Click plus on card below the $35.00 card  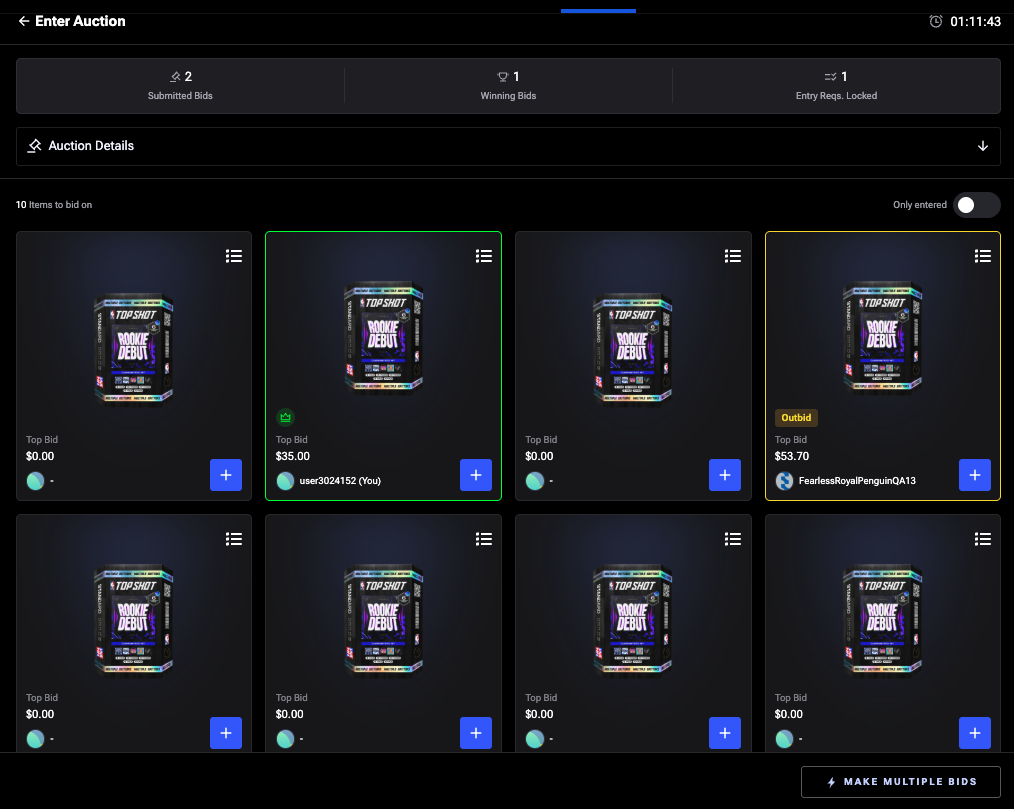click(x=476, y=733)
